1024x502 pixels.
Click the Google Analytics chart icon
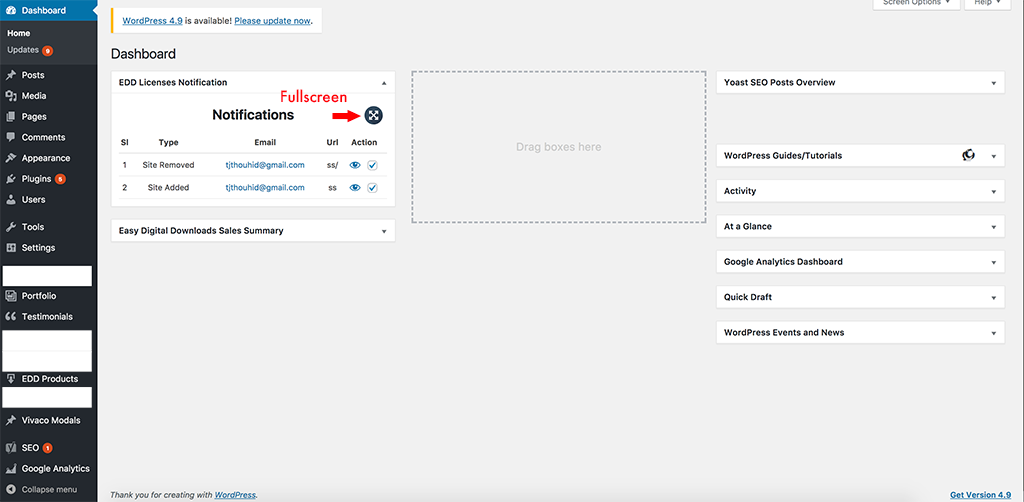[x=10, y=469]
